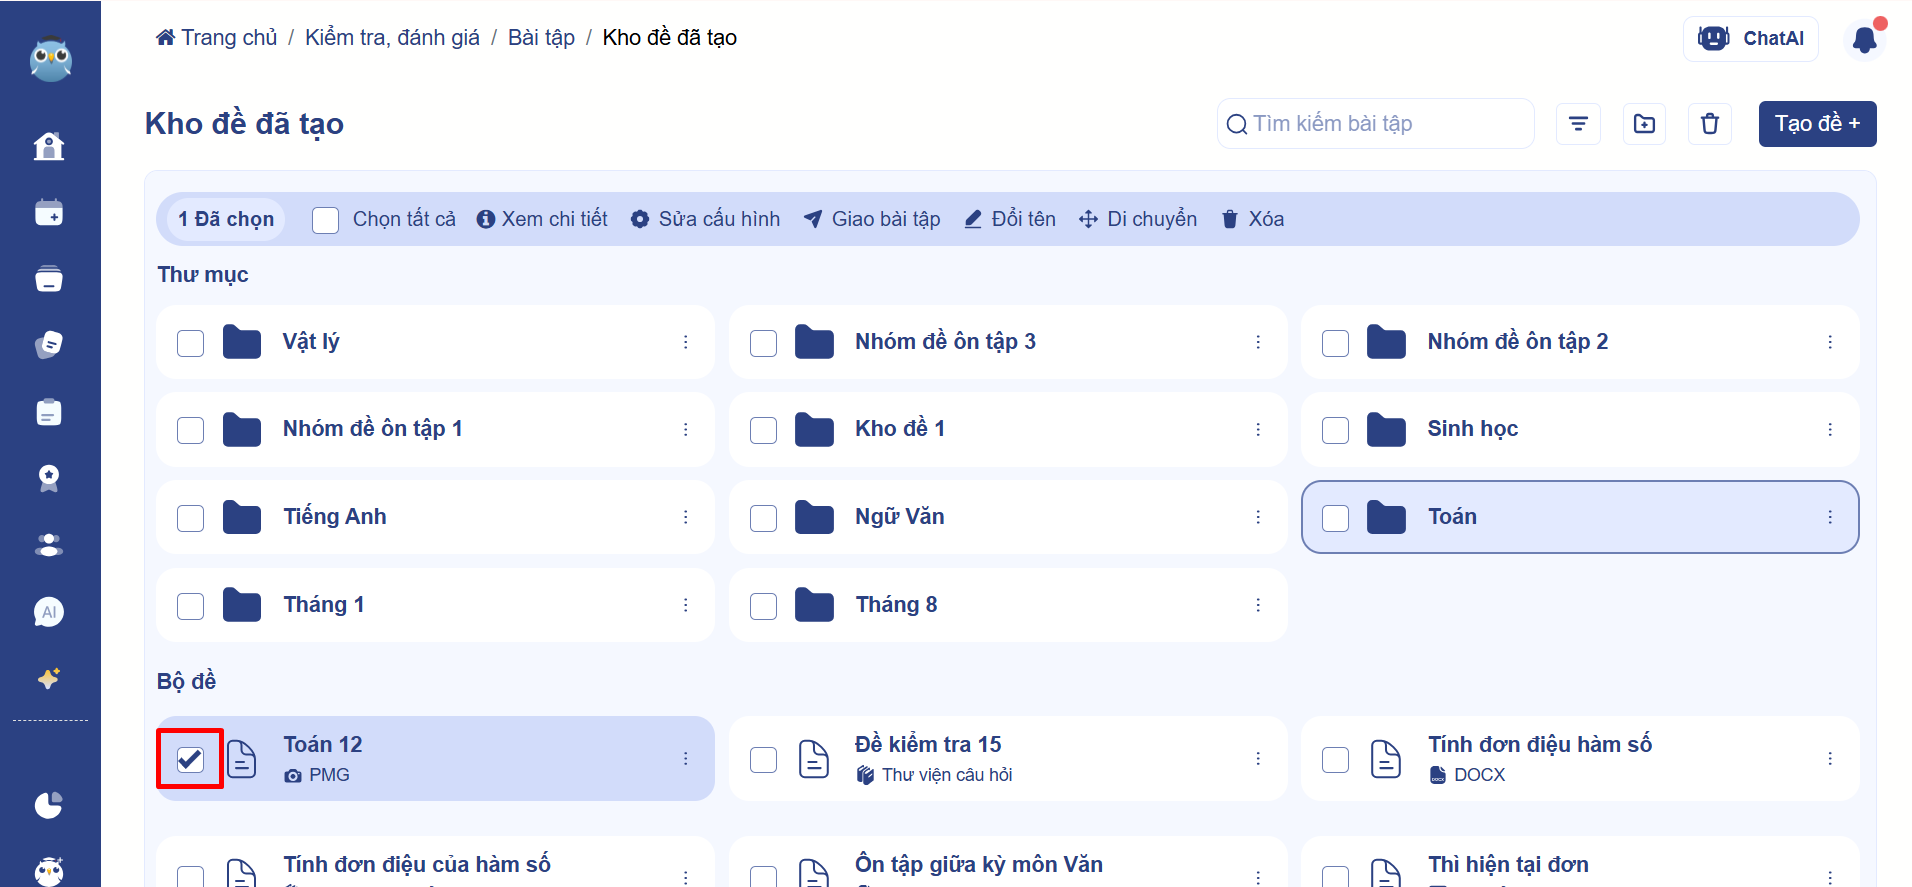1912x887 pixels.
Task: Tick the Chọn tất cả checkbox
Action: (x=325, y=220)
